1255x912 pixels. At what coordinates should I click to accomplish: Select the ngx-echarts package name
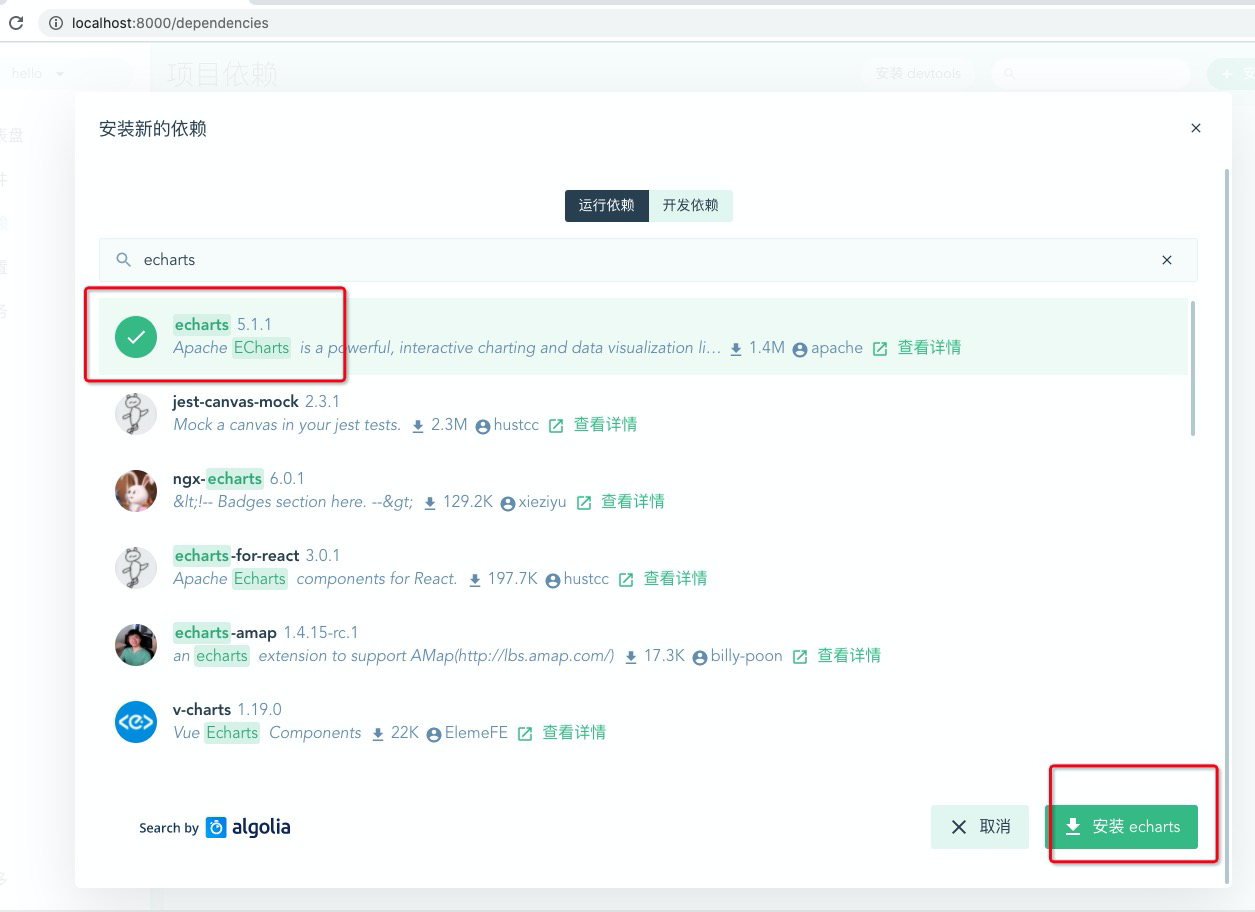tap(218, 478)
